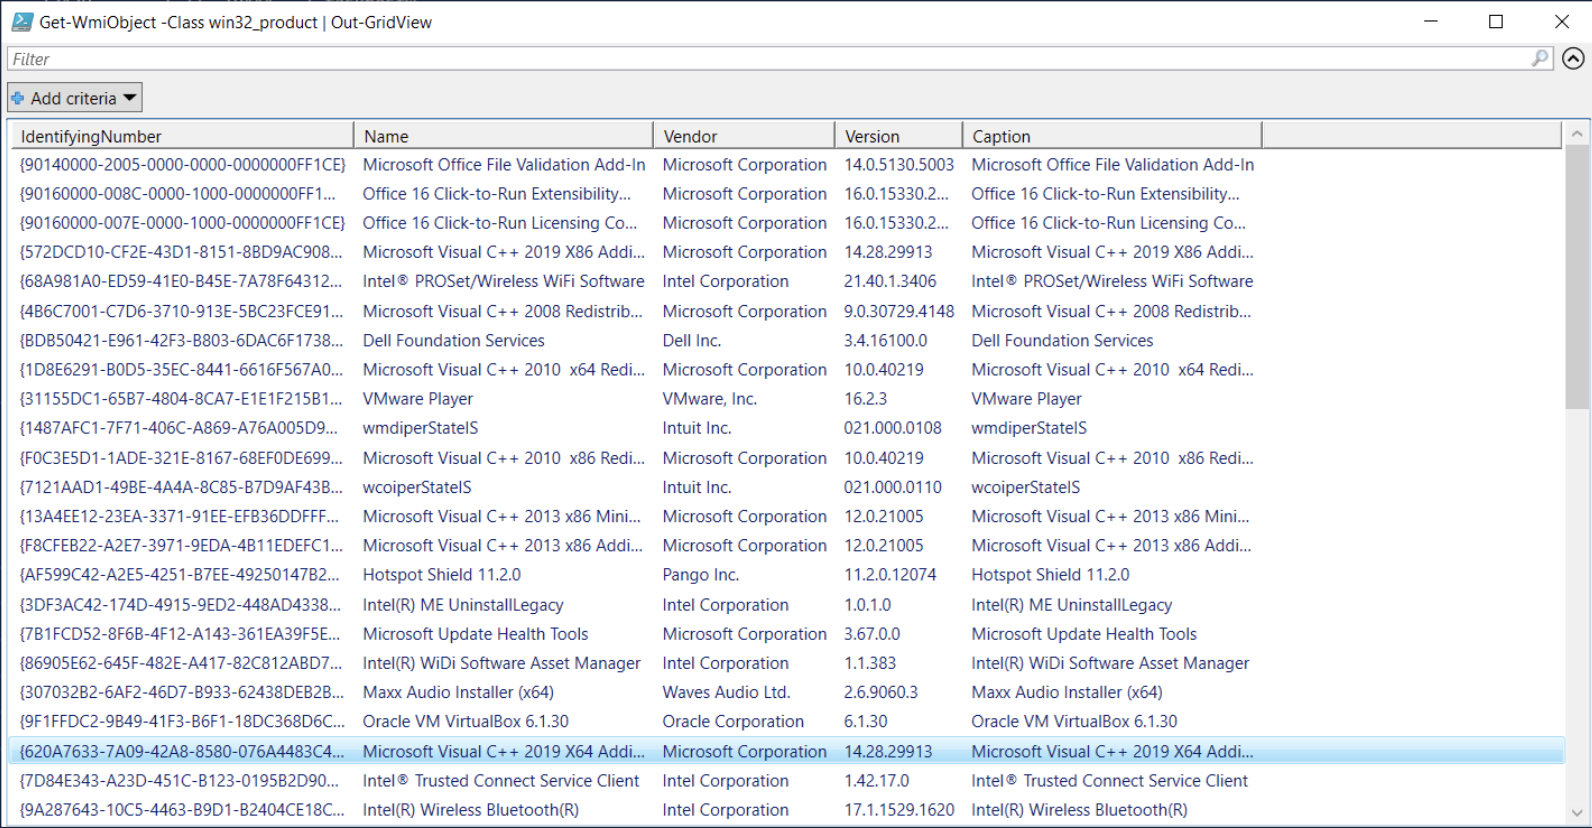1592x828 pixels.
Task: Click the vertical scrollbar thumb
Action: pos(1577,277)
